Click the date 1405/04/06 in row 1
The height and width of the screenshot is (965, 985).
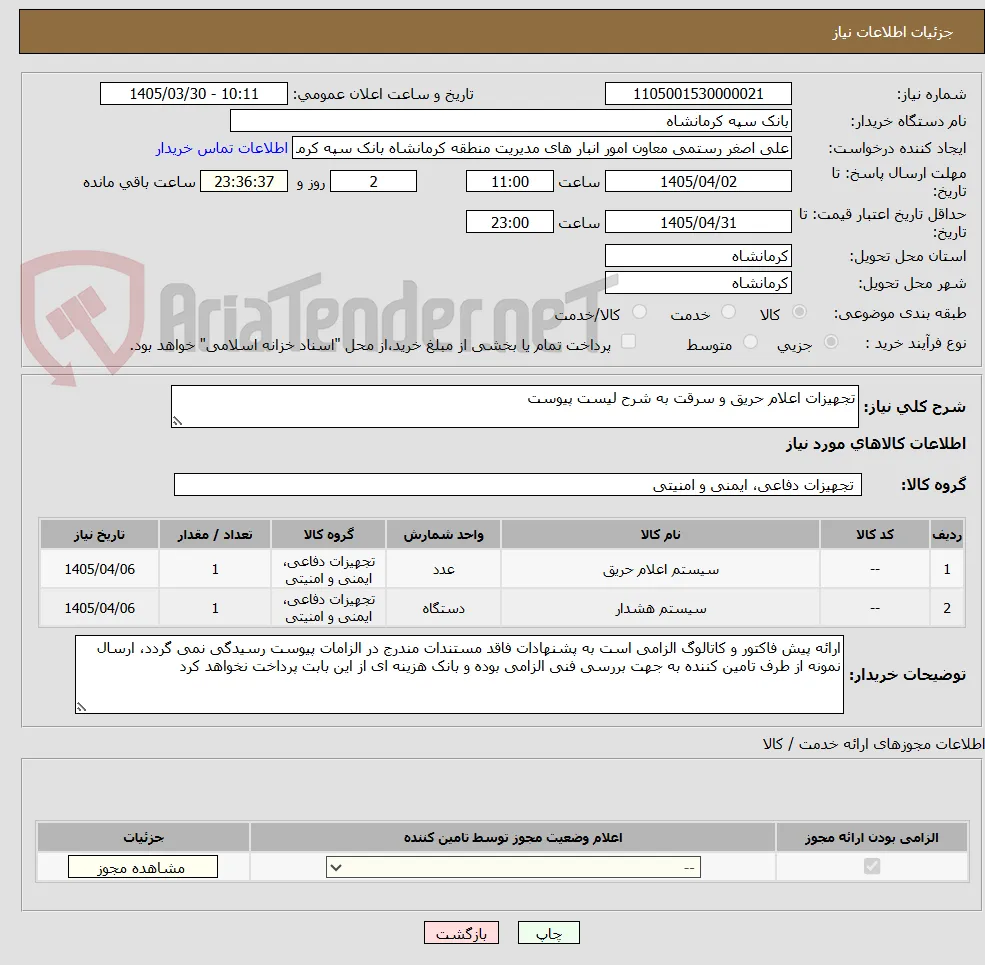[99, 569]
